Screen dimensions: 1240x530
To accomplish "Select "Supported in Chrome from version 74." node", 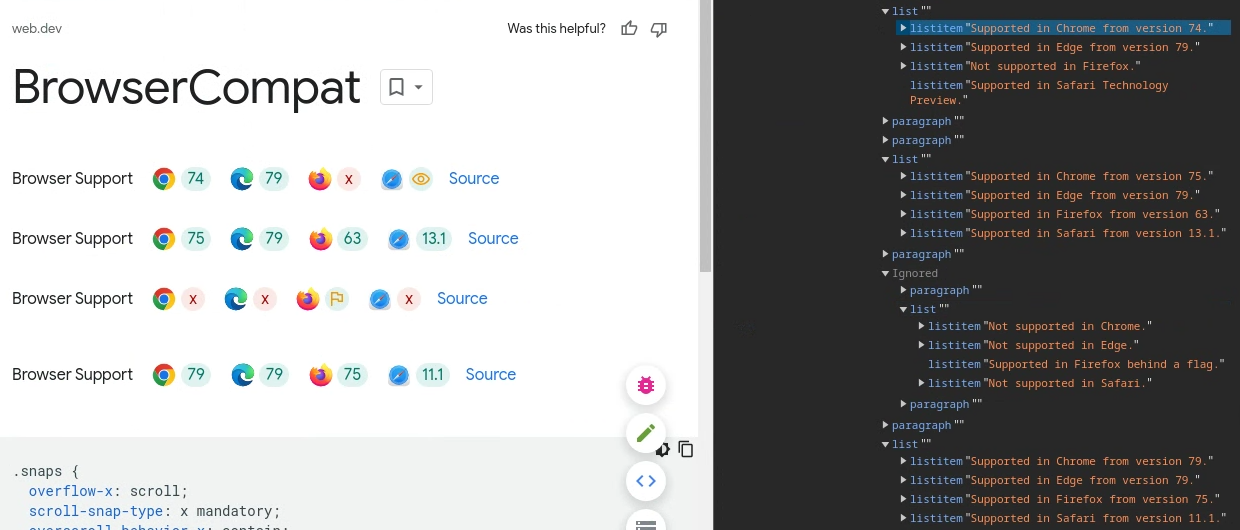I will (x=1090, y=28).
